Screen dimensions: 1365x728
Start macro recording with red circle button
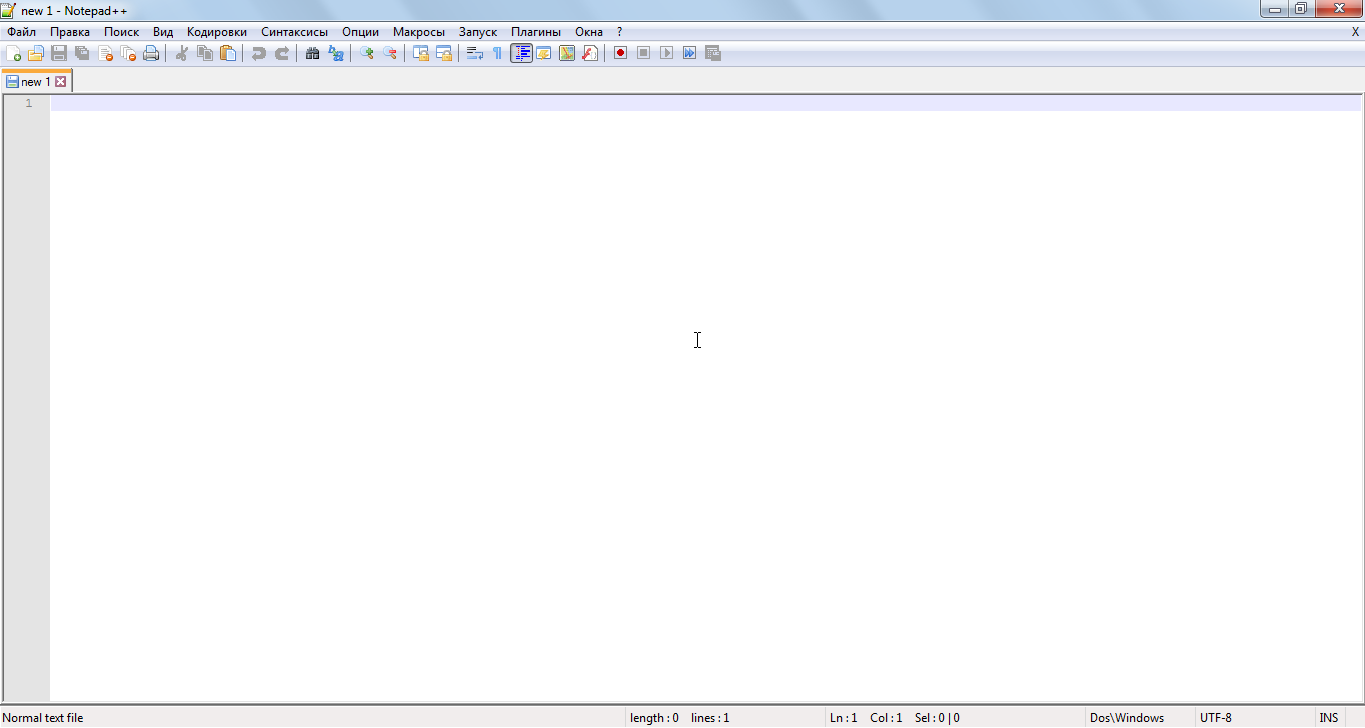coord(620,53)
